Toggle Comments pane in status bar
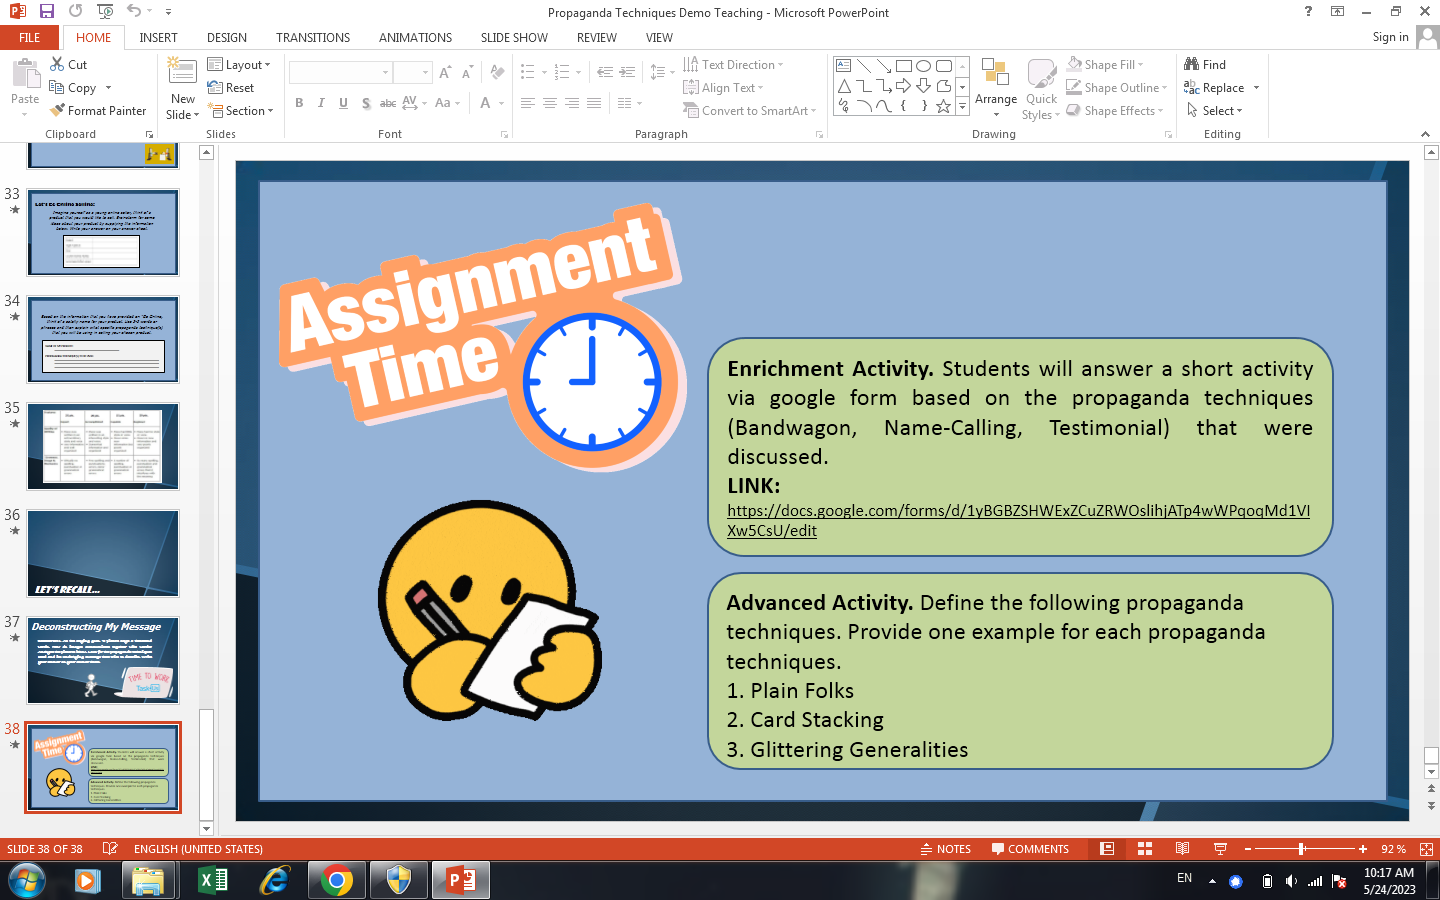Screen dimensions: 1440x900 click(x=1030, y=849)
